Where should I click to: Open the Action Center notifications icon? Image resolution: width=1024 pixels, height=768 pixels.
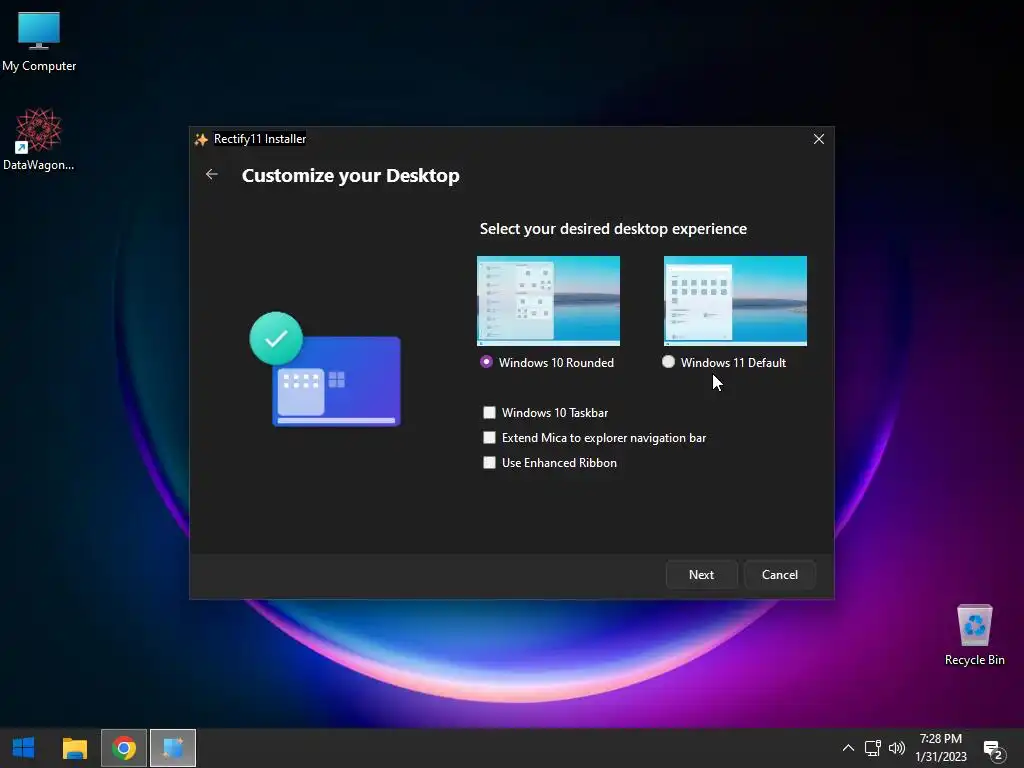coord(993,750)
